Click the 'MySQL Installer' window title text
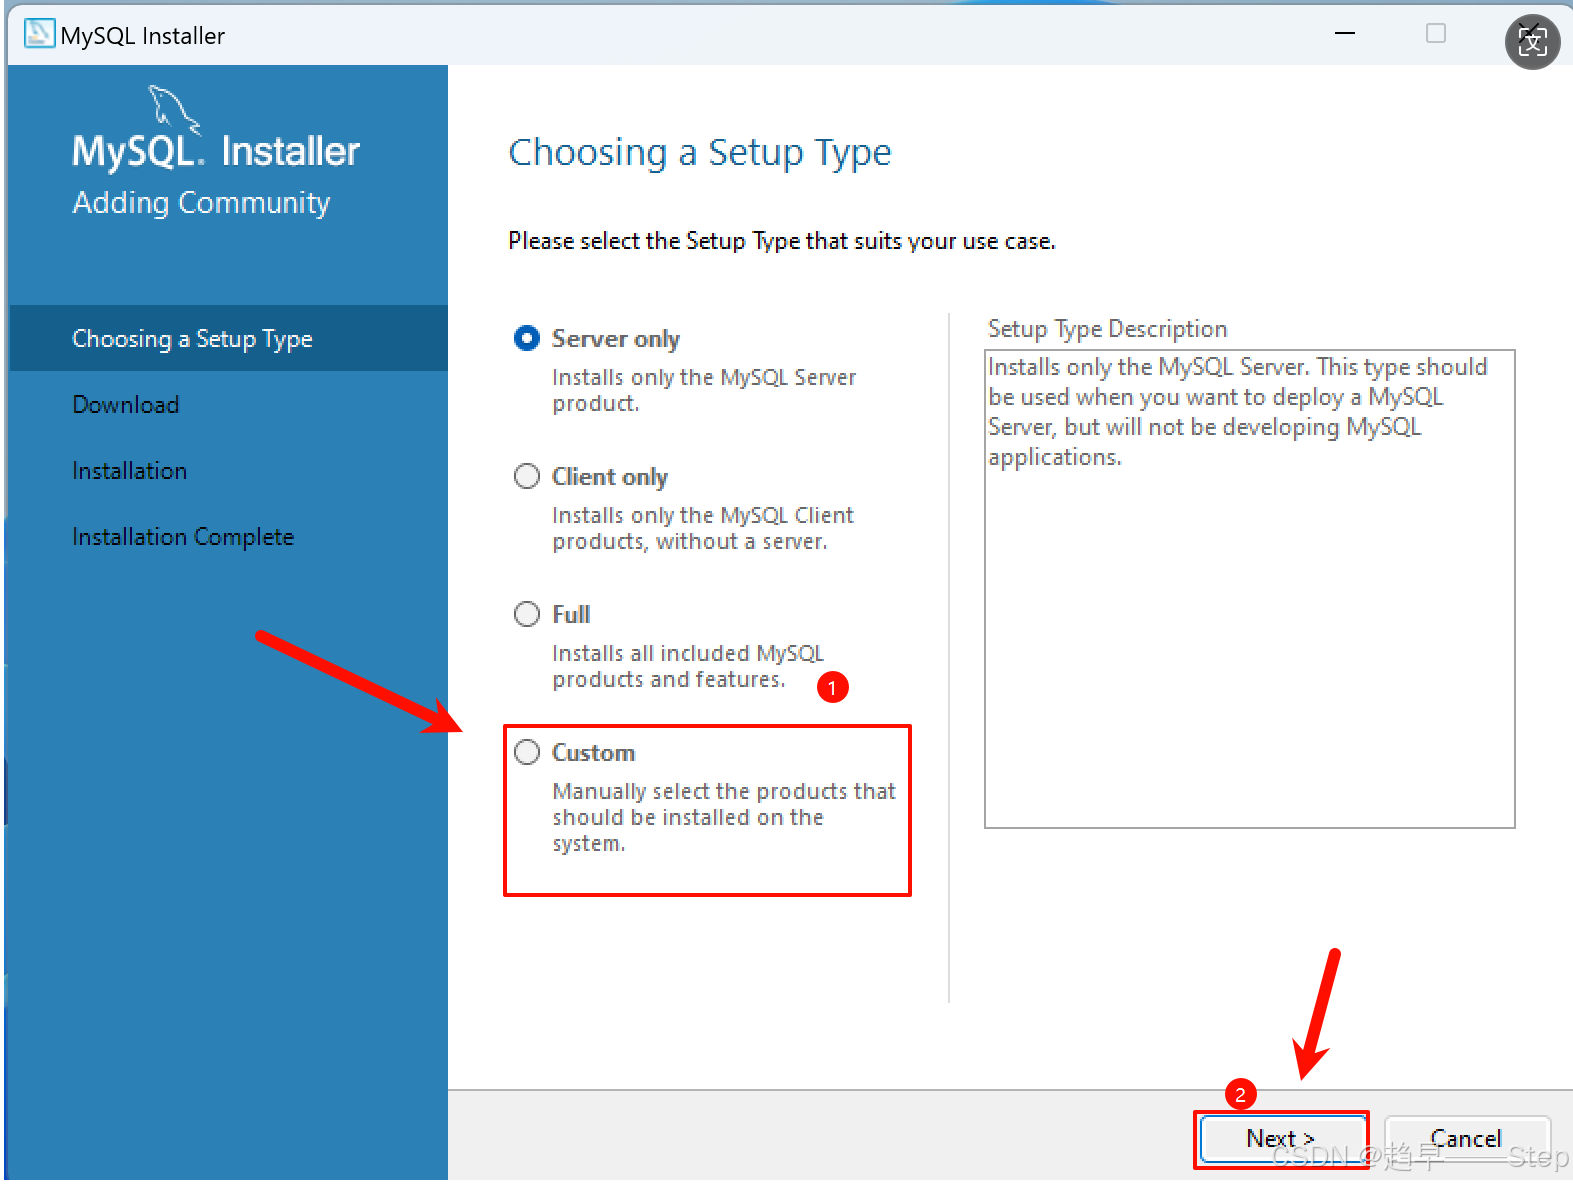1573x1184 pixels. [143, 36]
